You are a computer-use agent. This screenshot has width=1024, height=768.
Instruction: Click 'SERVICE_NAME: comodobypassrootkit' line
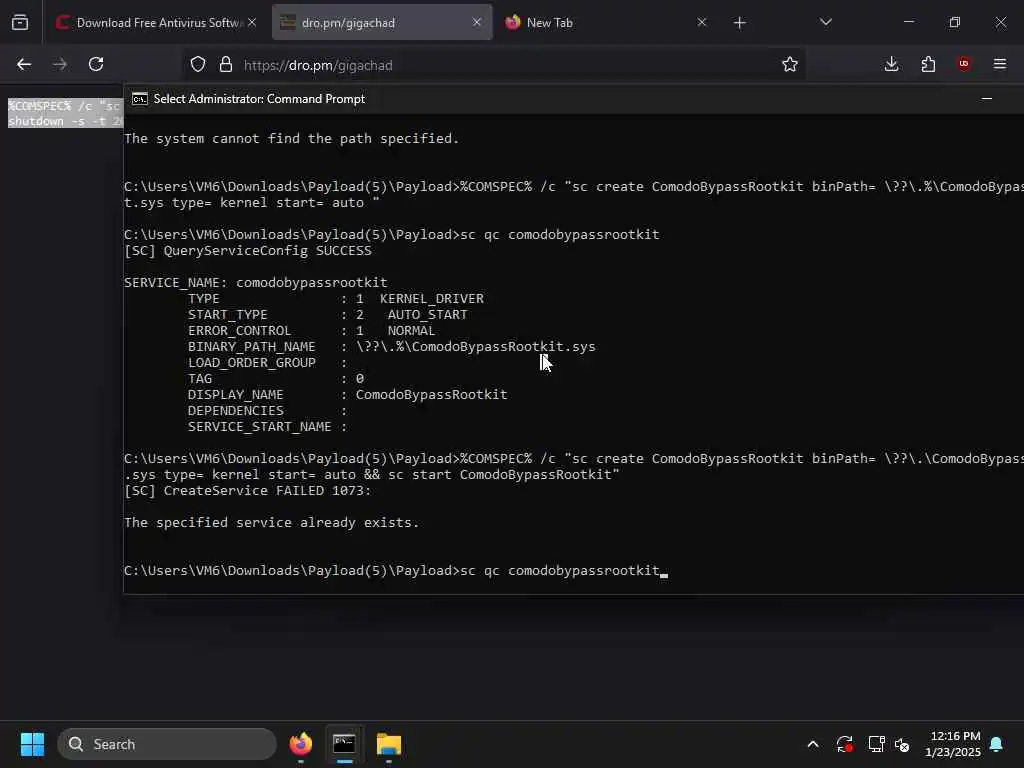[255, 283]
